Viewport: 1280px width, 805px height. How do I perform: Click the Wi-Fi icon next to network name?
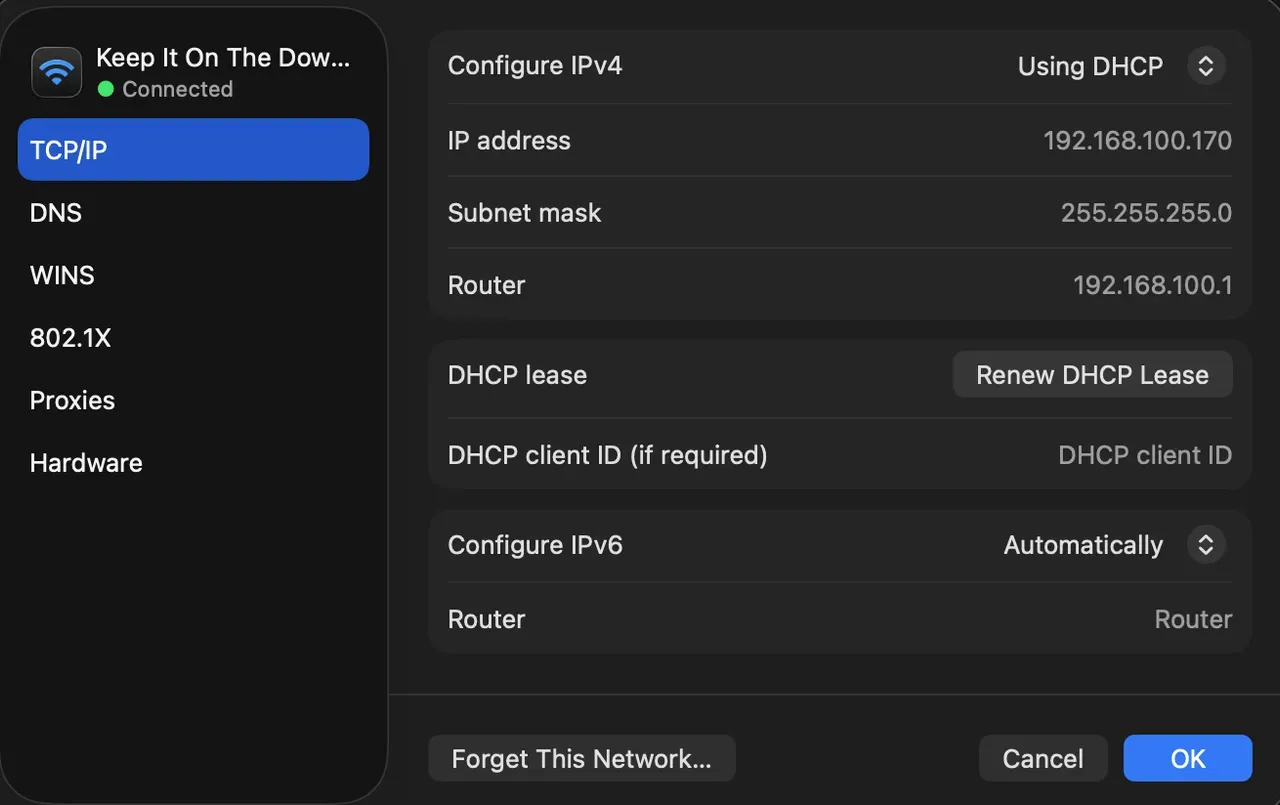(x=56, y=71)
